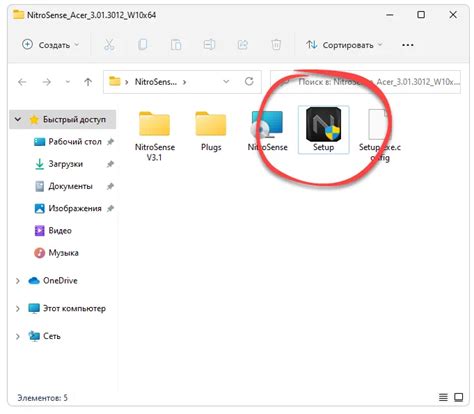Switch to large icons view
Screen dimensions: 474x414
[459, 397]
